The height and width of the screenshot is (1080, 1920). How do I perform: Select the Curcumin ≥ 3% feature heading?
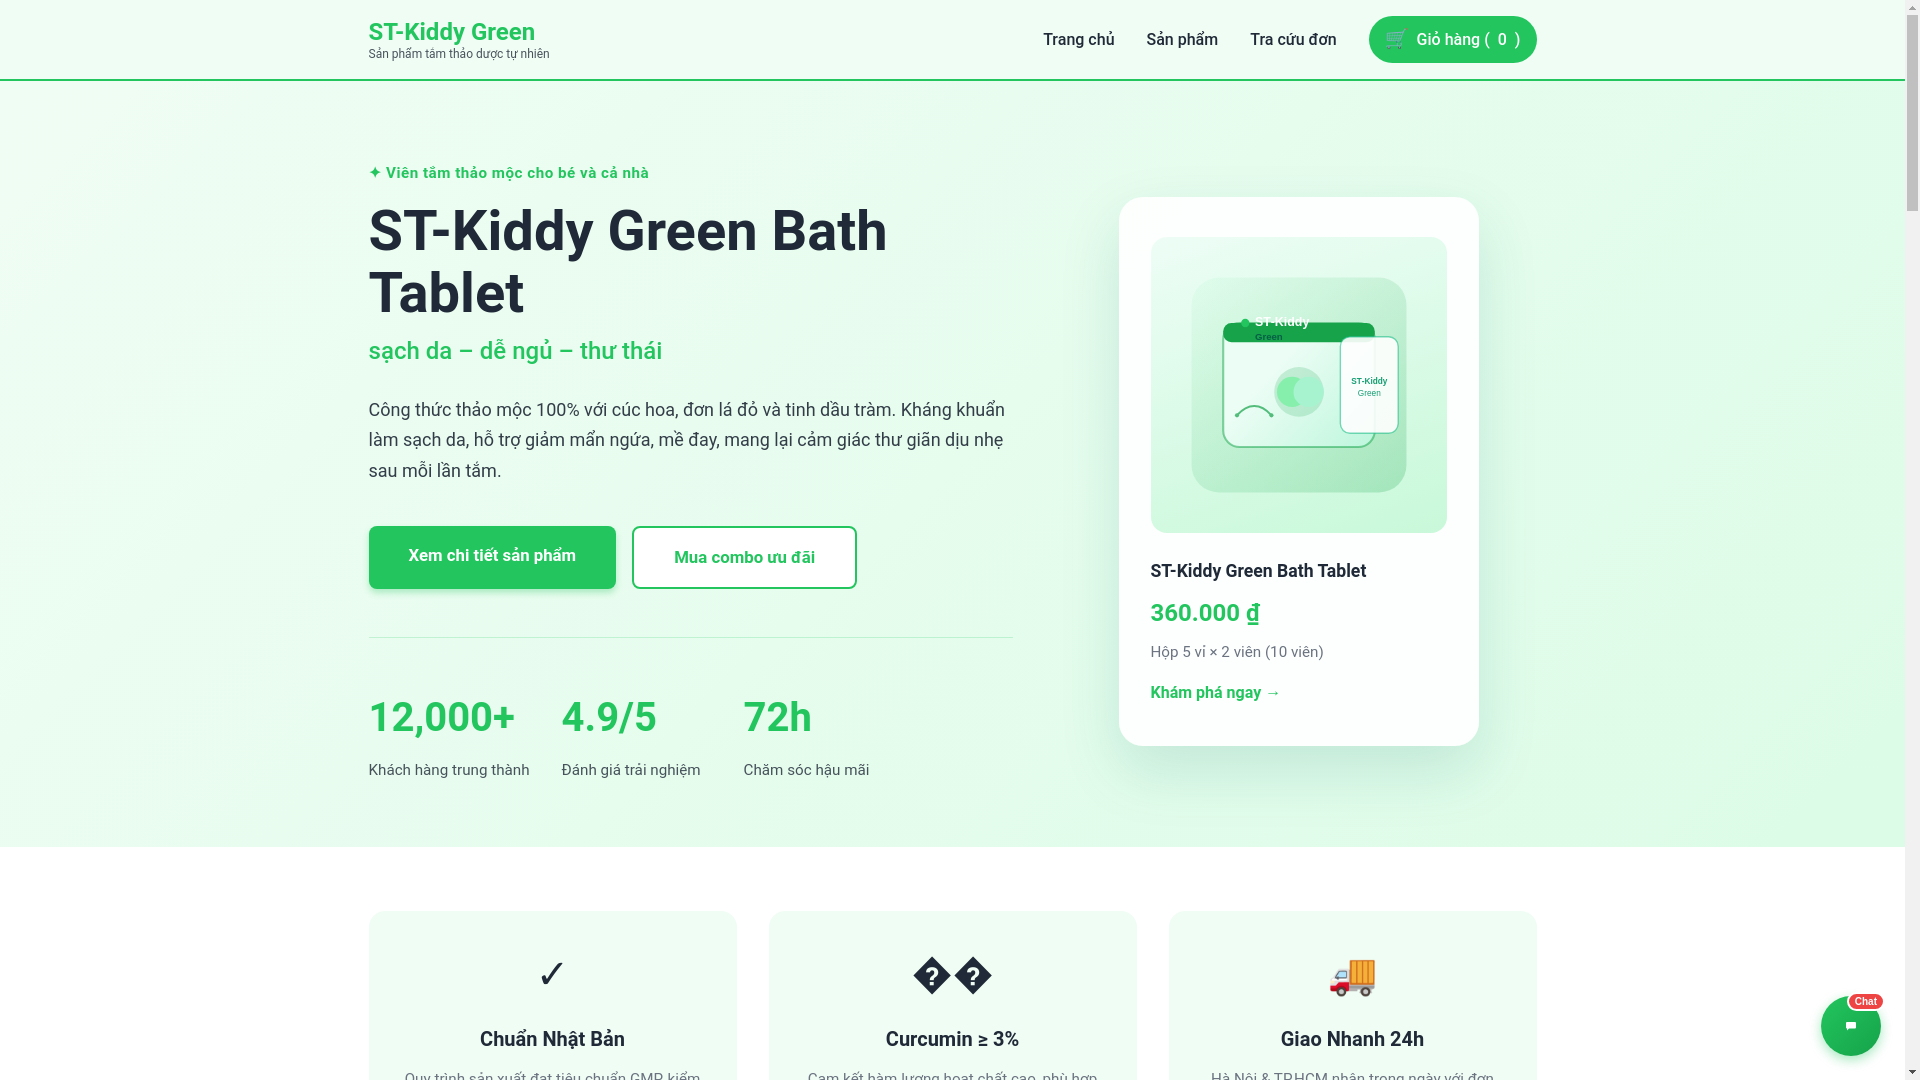pyautogui.click(x=952, y=1040)
